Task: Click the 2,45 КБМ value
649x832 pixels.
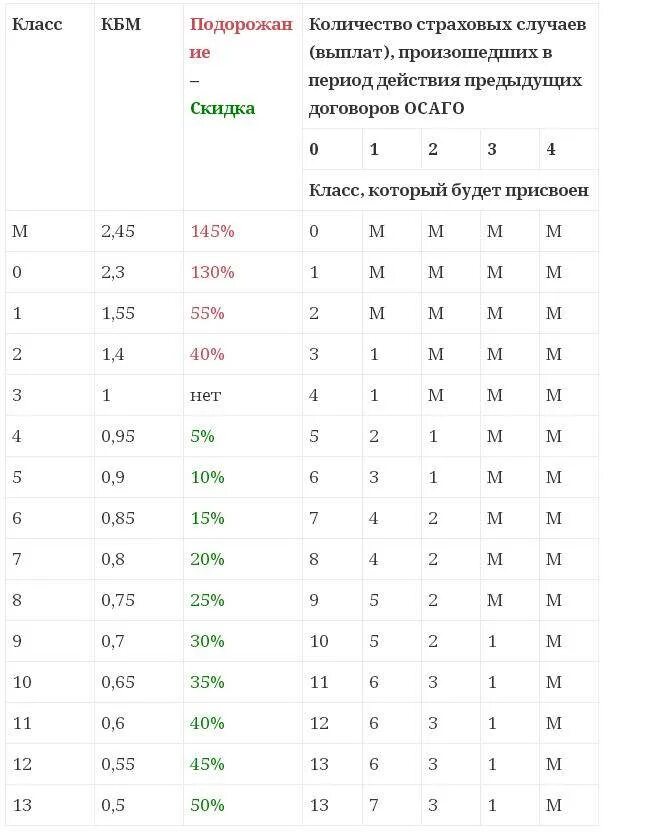Action: (x=118, y=231)
